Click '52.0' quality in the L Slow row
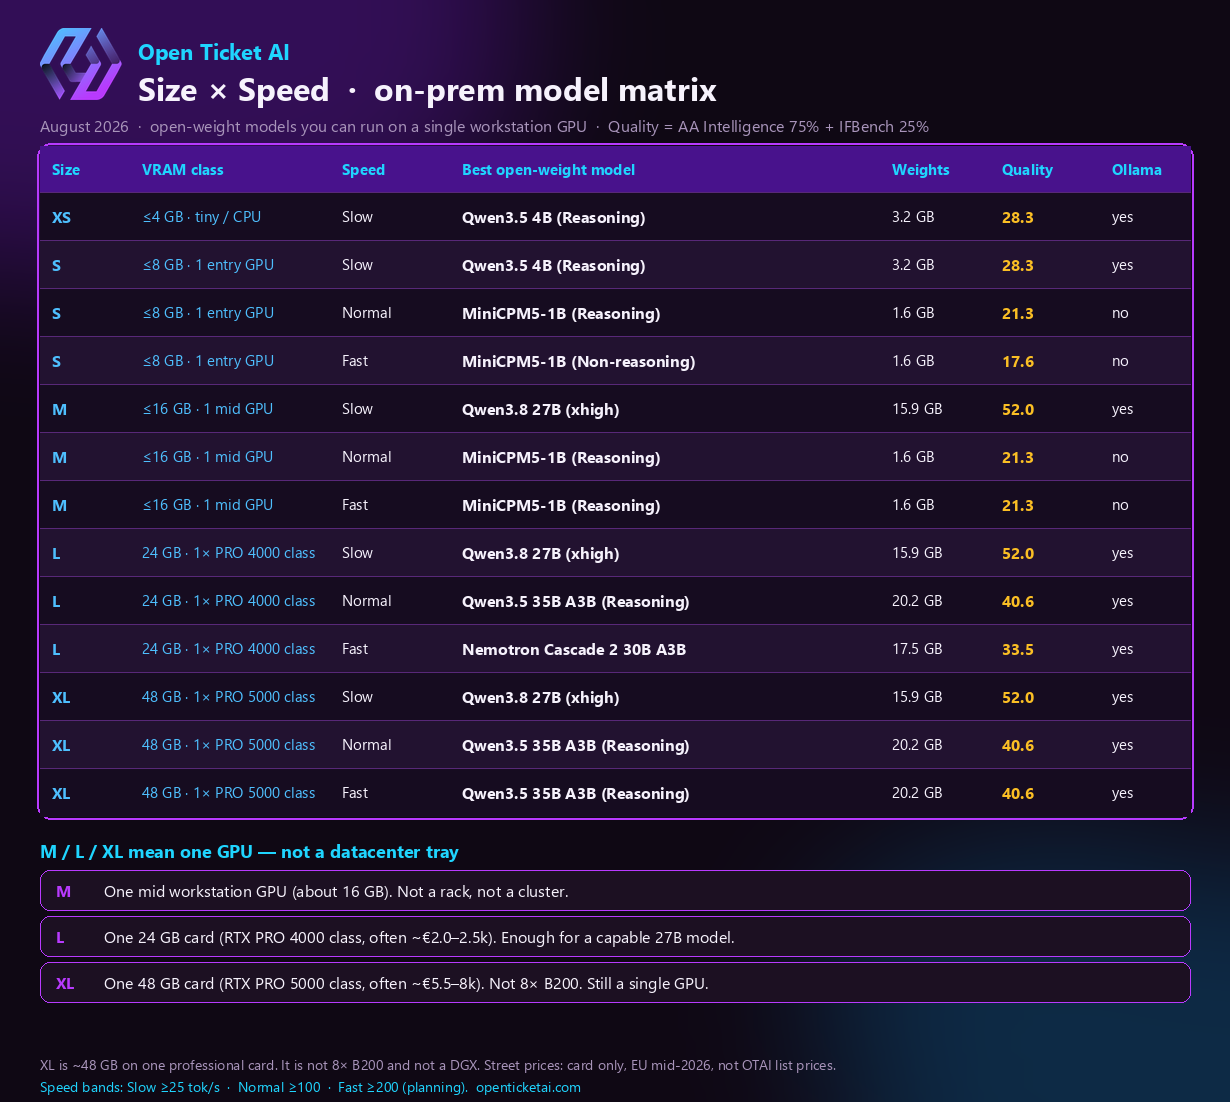 (1018, 554)
